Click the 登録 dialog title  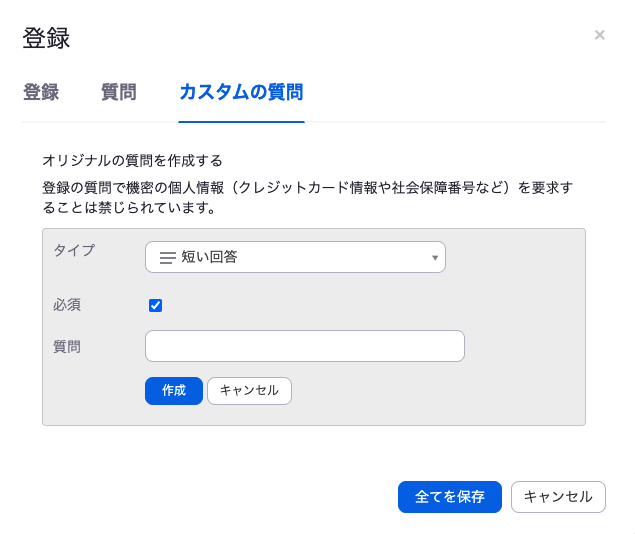46,38
